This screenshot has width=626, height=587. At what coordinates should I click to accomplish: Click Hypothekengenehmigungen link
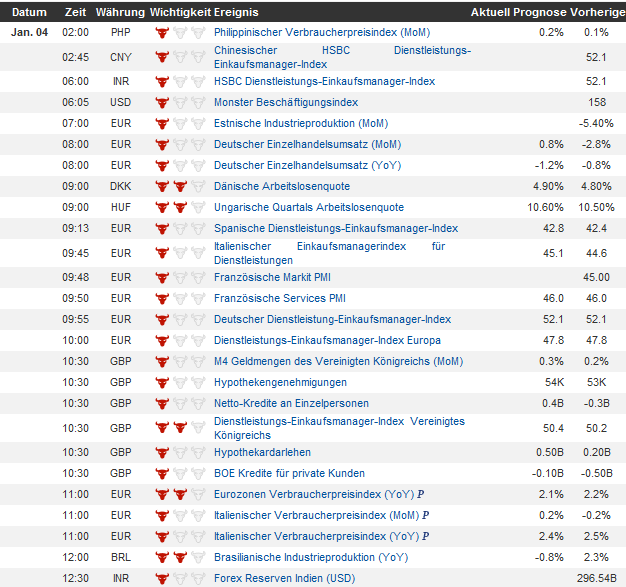[x=280, y=382]
